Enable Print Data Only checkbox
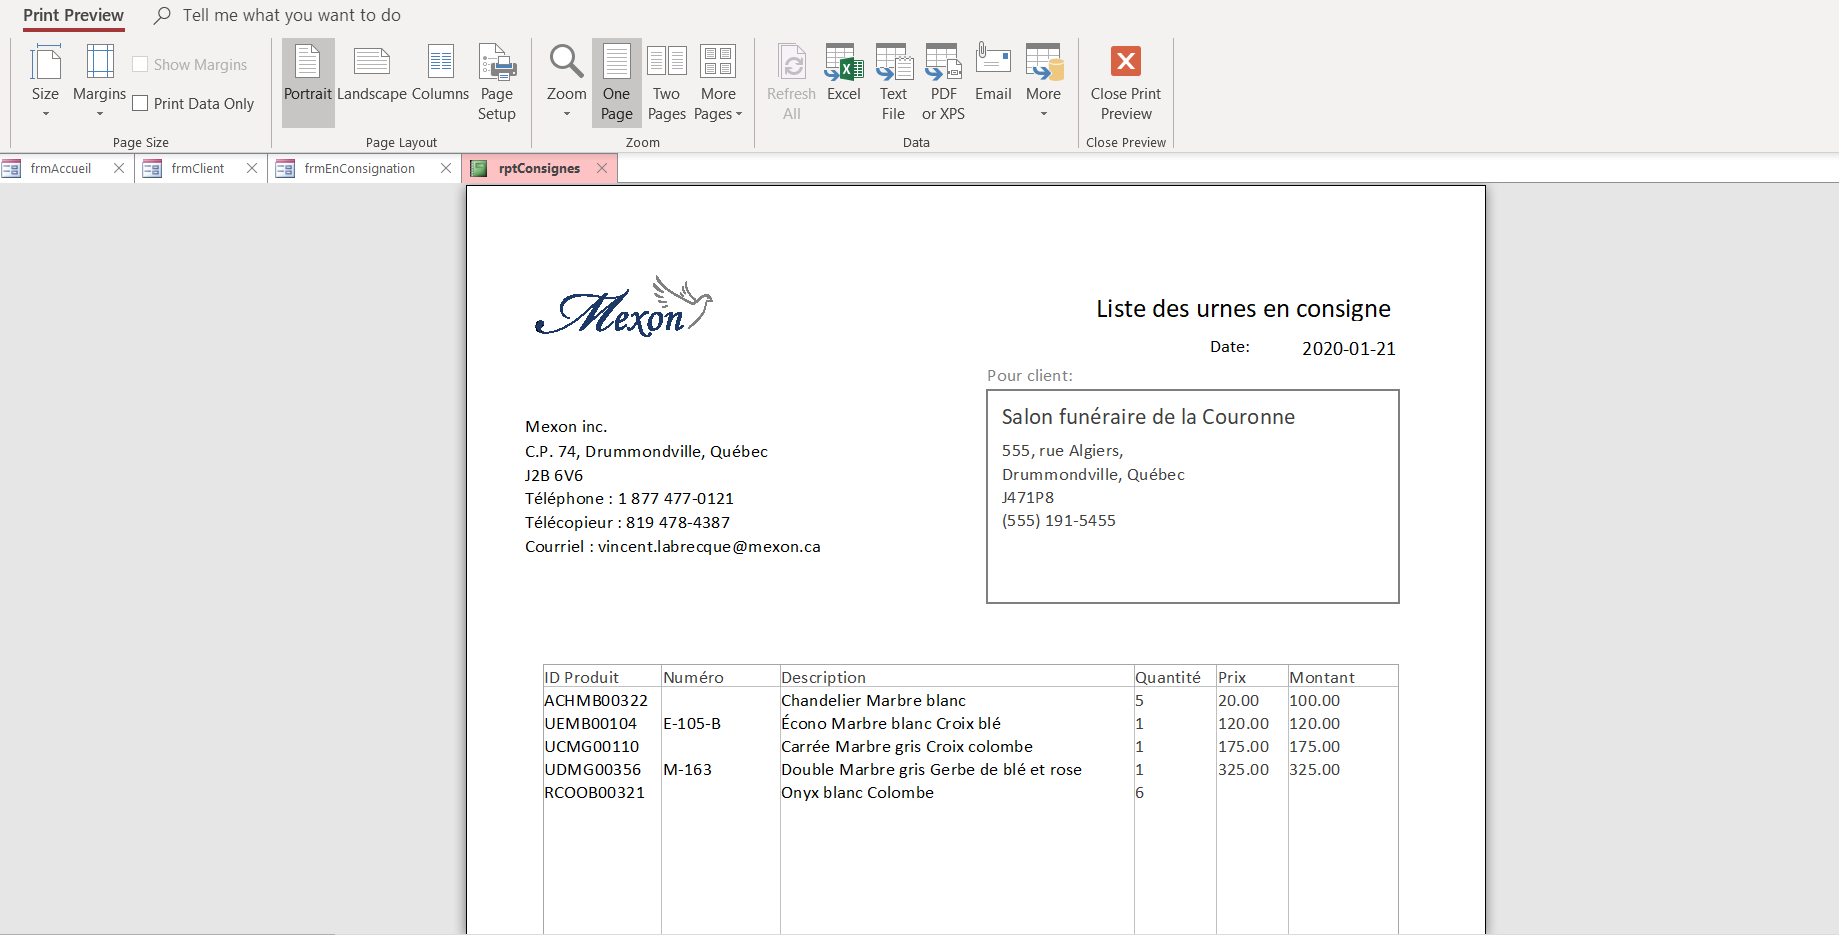This screenshot has width=1839, height=935. (x=141, y=104)
